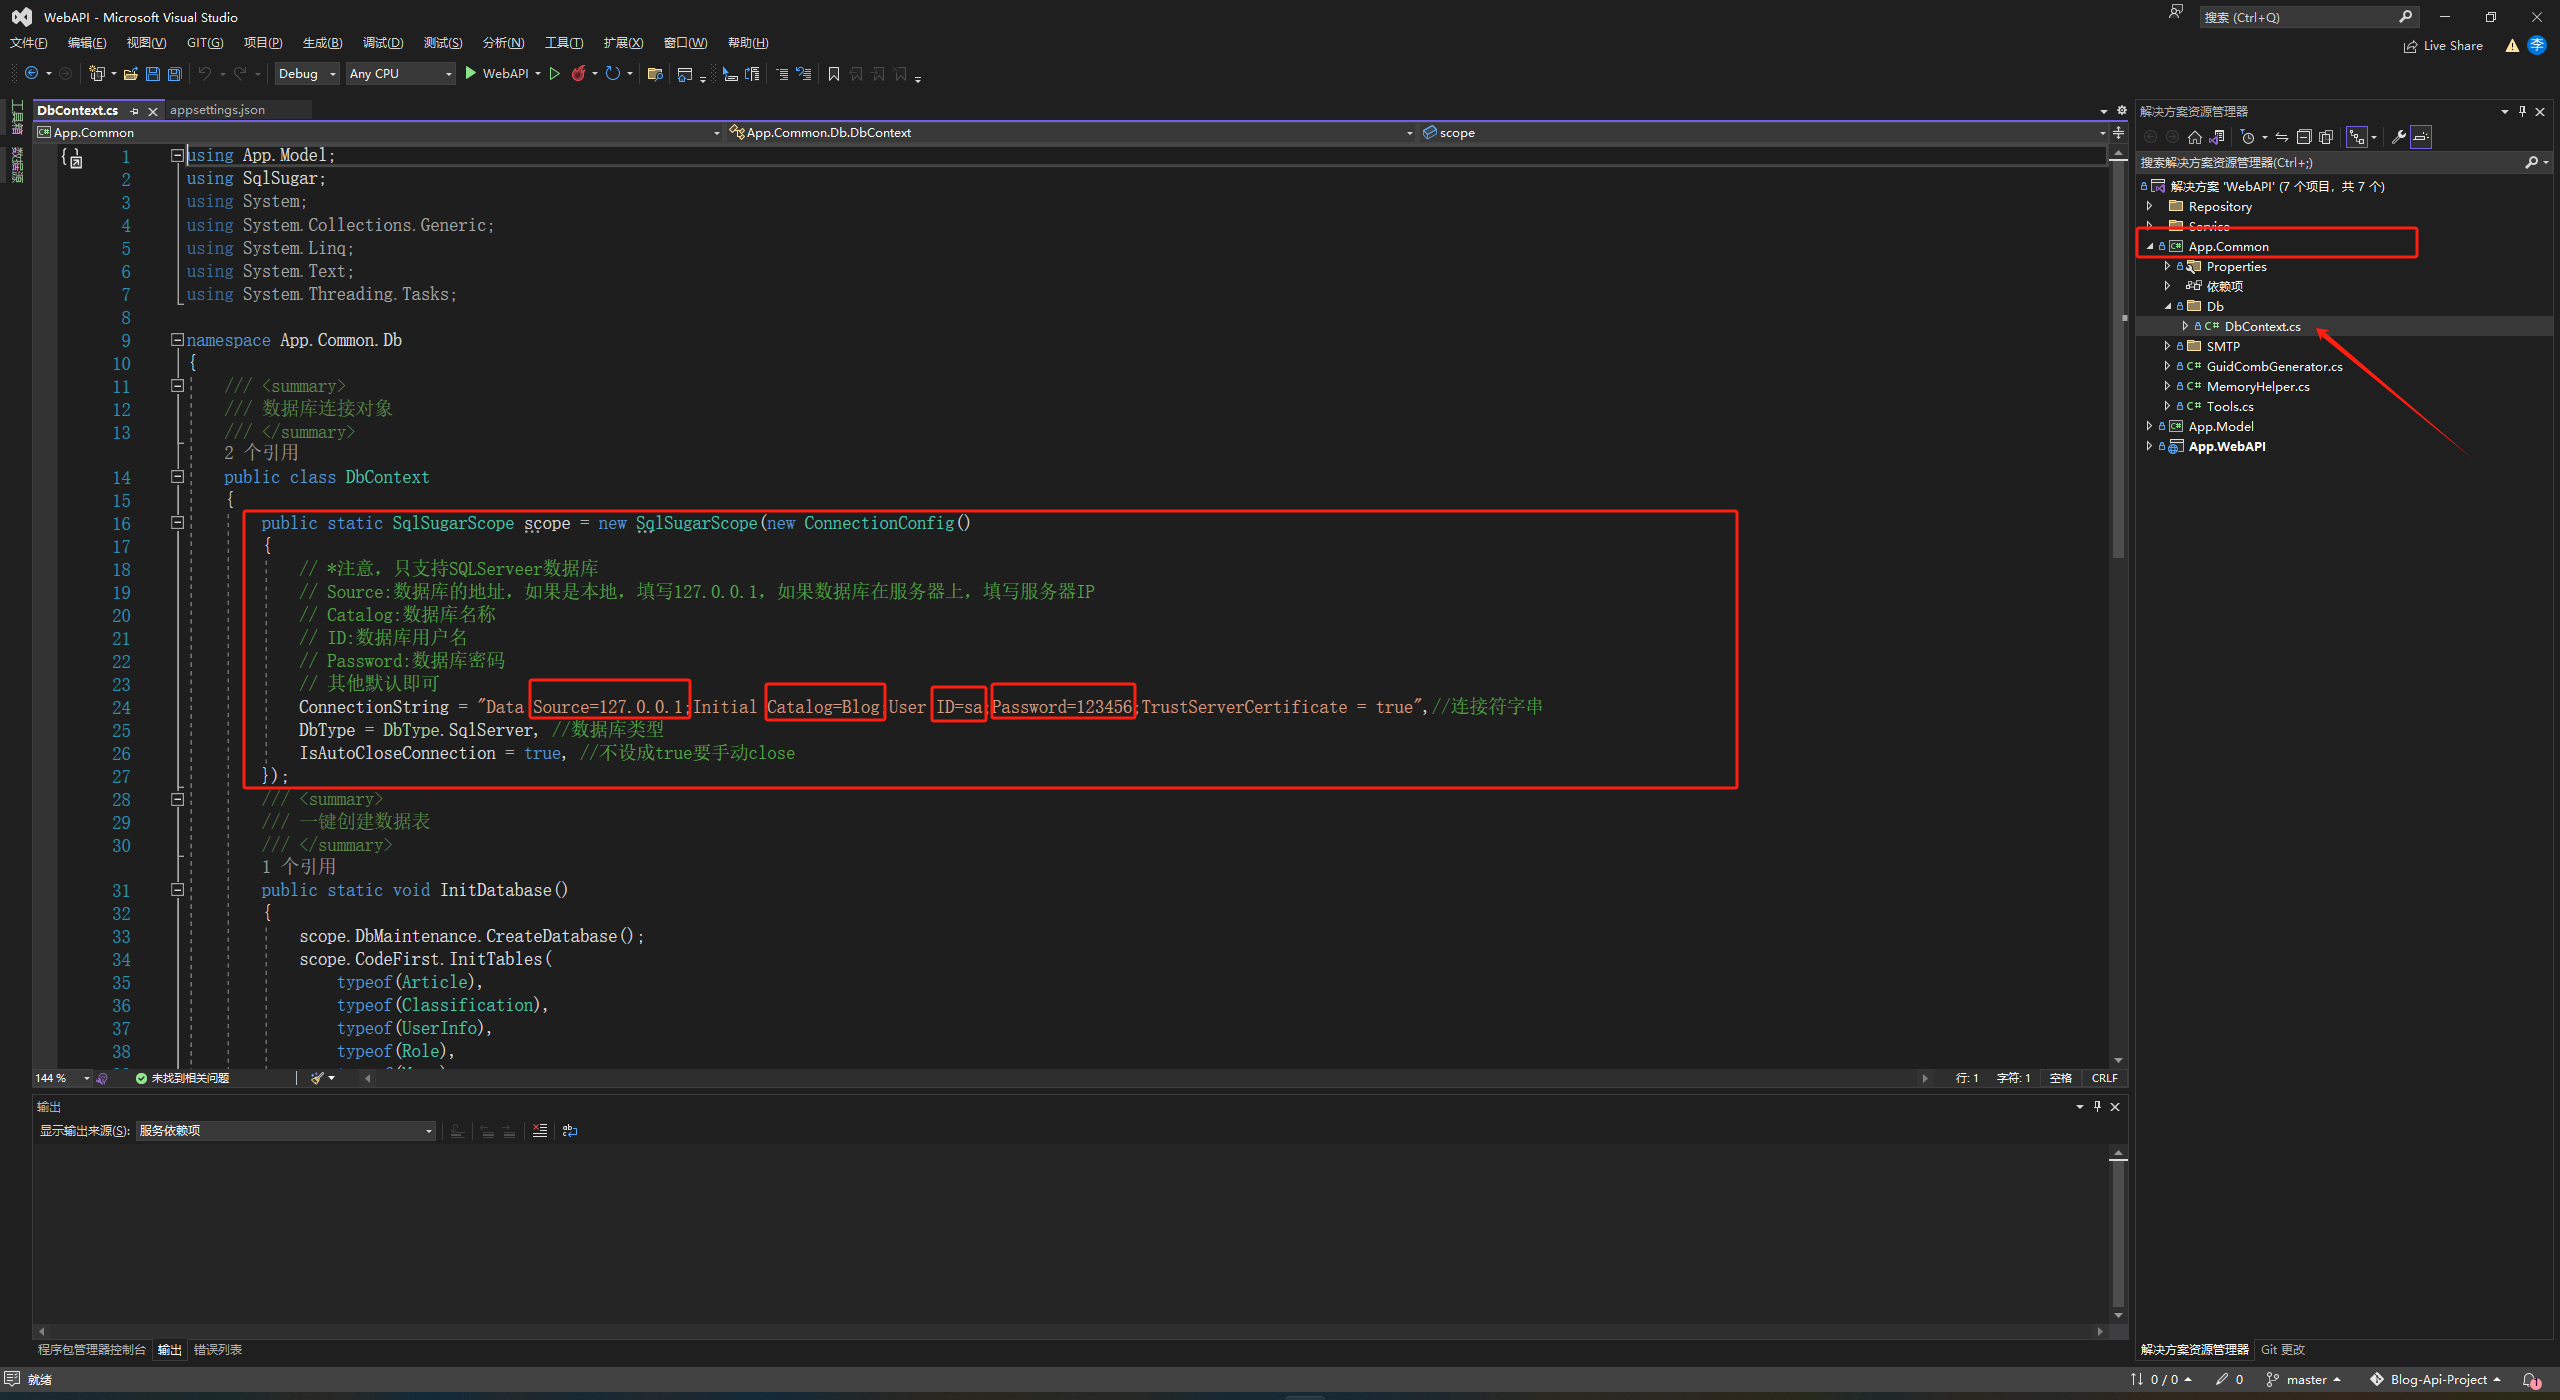Image resolution: width=2560 pixels, height=1400 pixels.
Task: Click the 2 个引用 CodeLens link
Action: (x=261, y=453)
